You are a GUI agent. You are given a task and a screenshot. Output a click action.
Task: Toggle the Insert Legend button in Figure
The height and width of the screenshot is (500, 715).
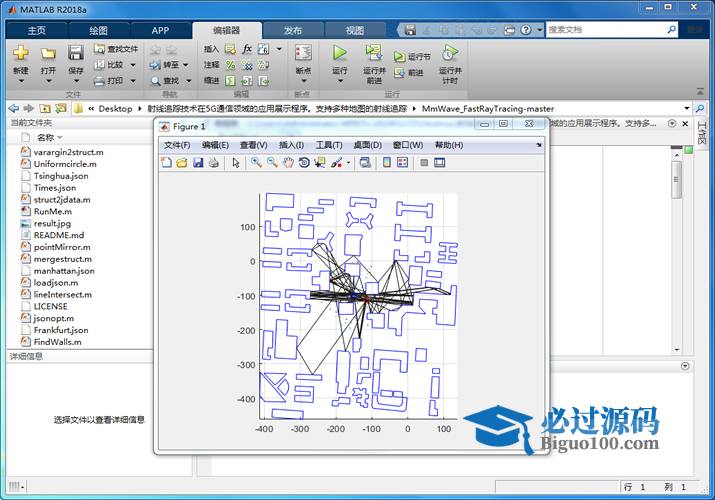coord(402,163)
